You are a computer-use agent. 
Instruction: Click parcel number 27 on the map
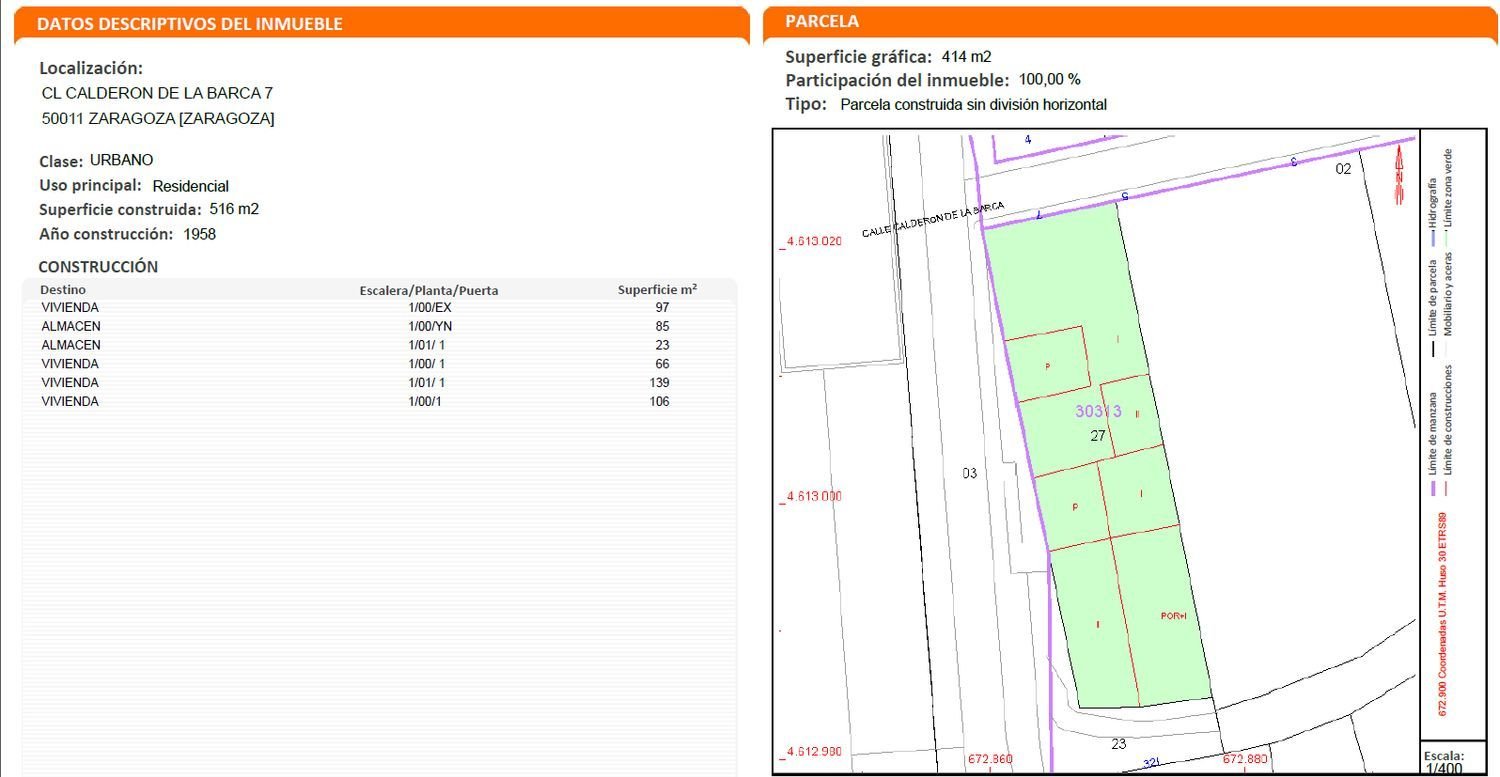[x=1098, y=435]
